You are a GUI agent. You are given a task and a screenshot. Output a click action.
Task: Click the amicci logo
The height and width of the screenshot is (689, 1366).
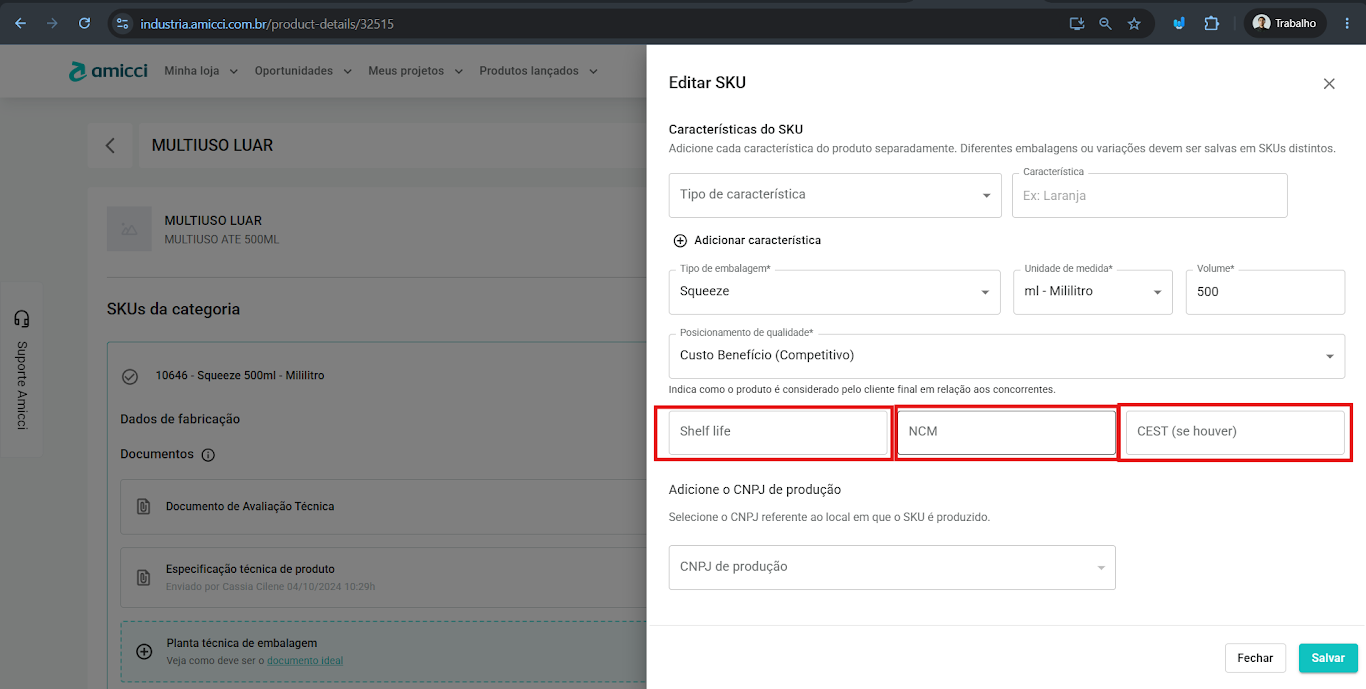point(108,71)
